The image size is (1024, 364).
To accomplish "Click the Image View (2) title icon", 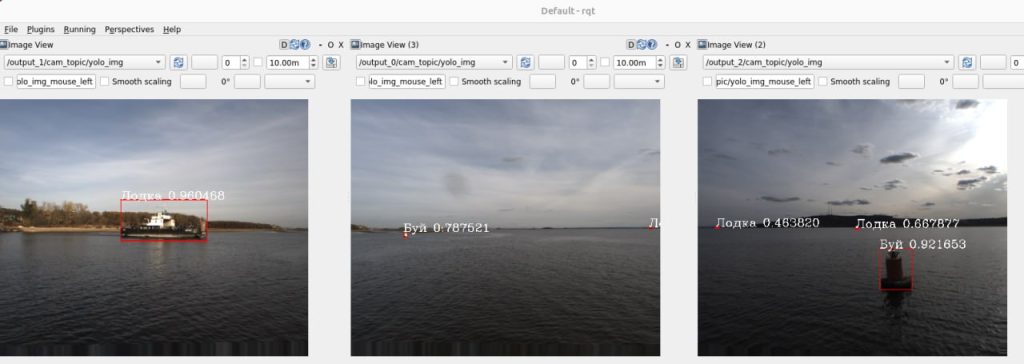I will point(702,44).
